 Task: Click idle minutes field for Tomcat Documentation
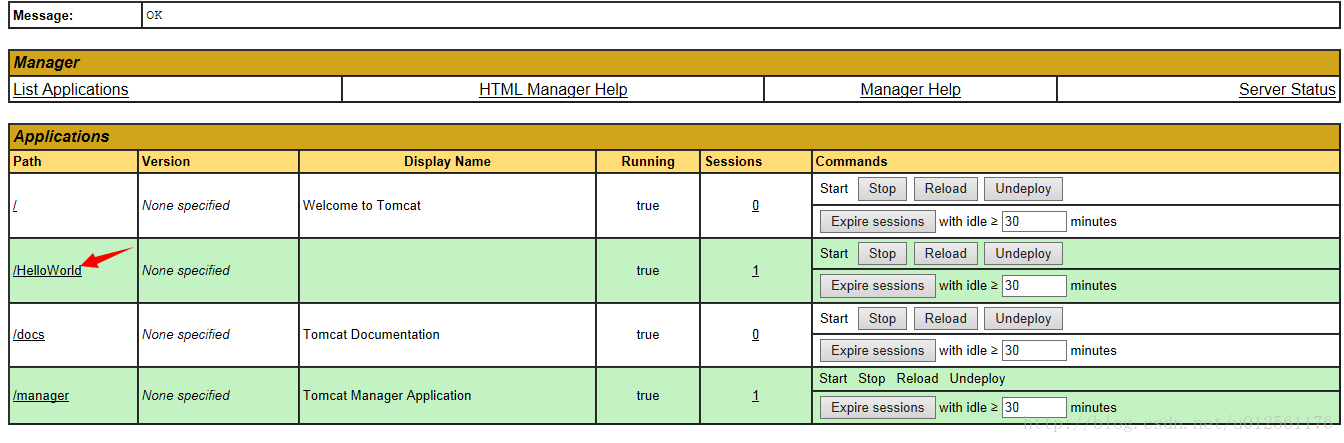[x=1034, y=351]
